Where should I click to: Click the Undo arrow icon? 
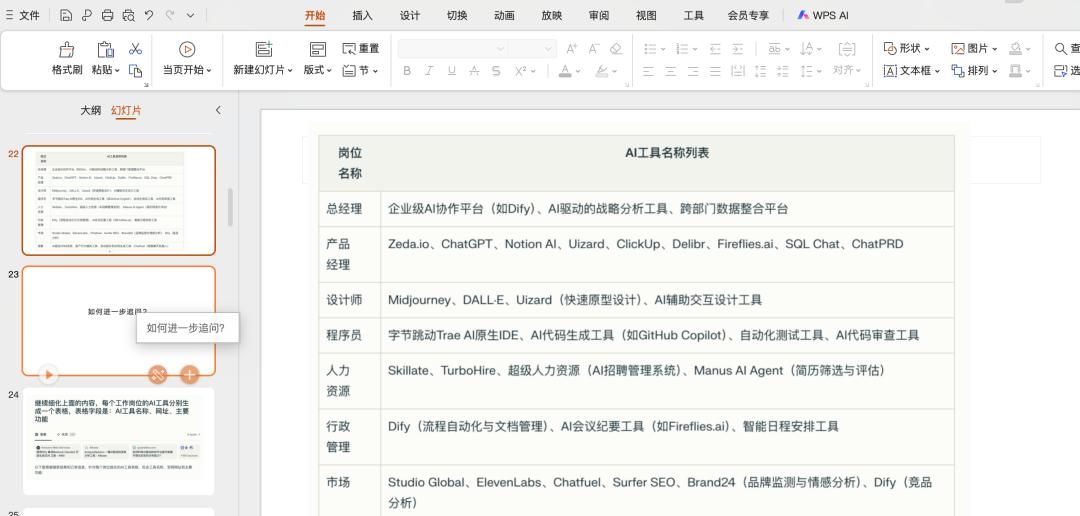[x=149, y=15]
